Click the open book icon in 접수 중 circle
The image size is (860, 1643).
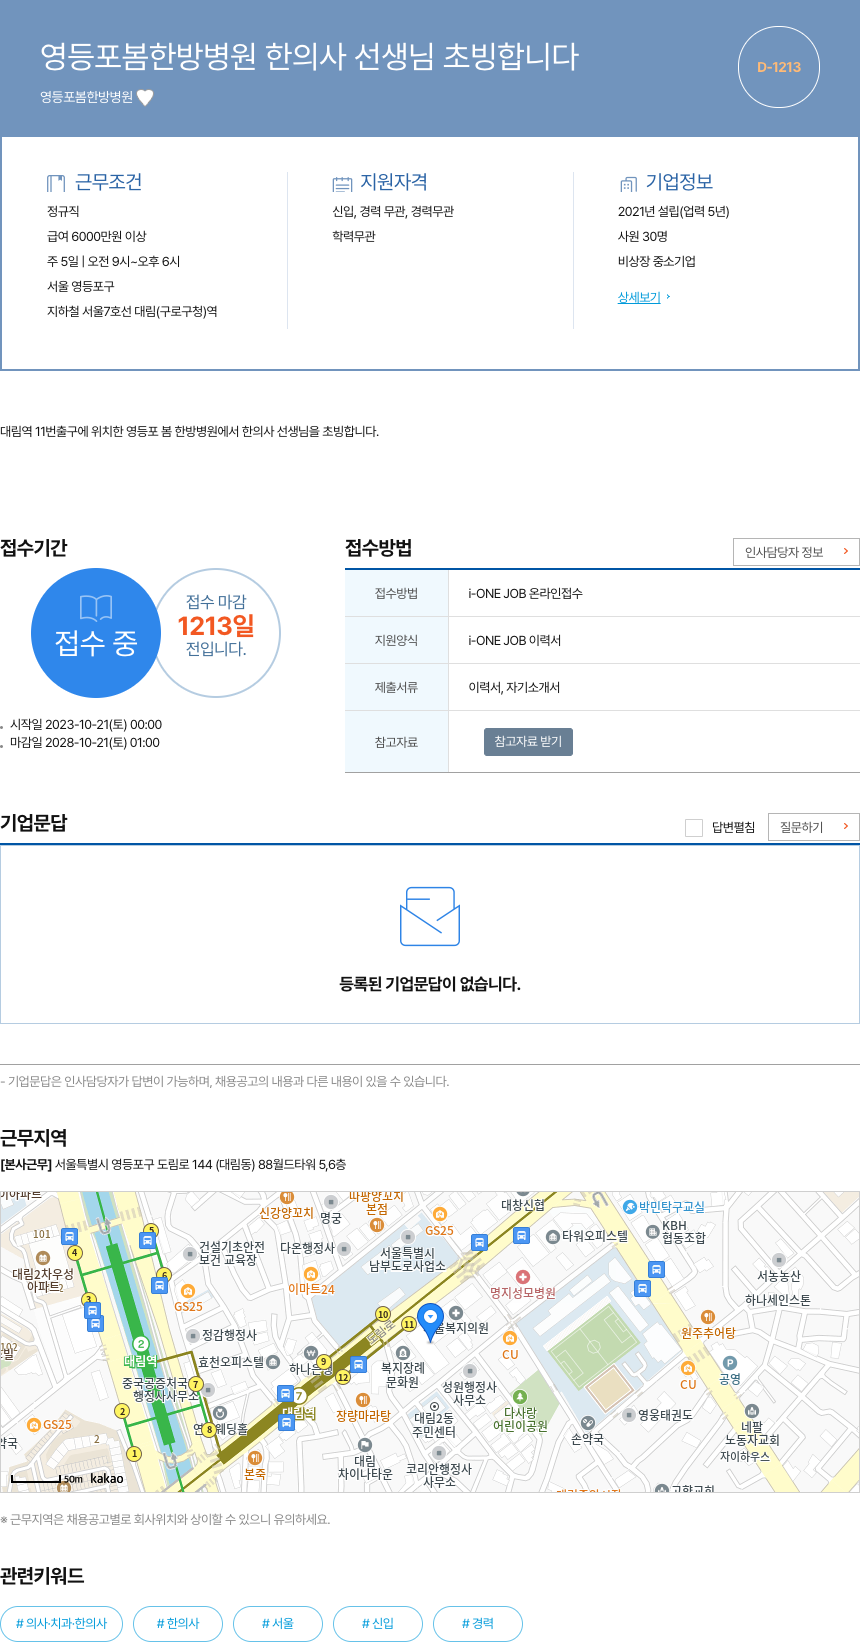pyautogui.click(x=96, y=608)
